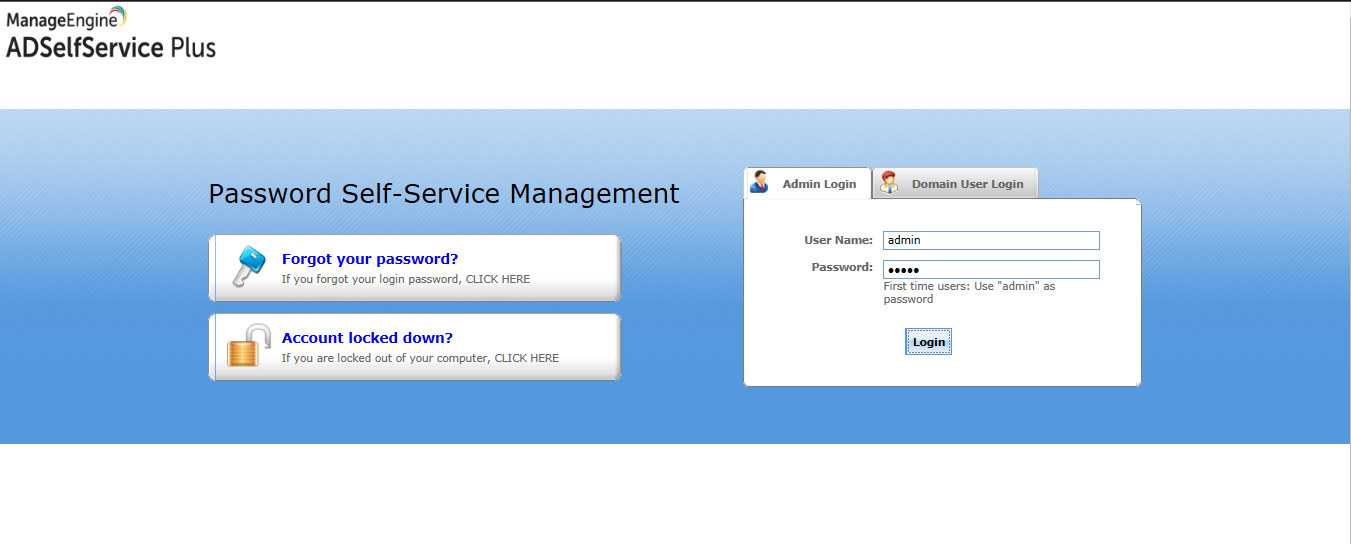Click the Login button
This screenshot has height=544, width=1351.
point(929,342)
